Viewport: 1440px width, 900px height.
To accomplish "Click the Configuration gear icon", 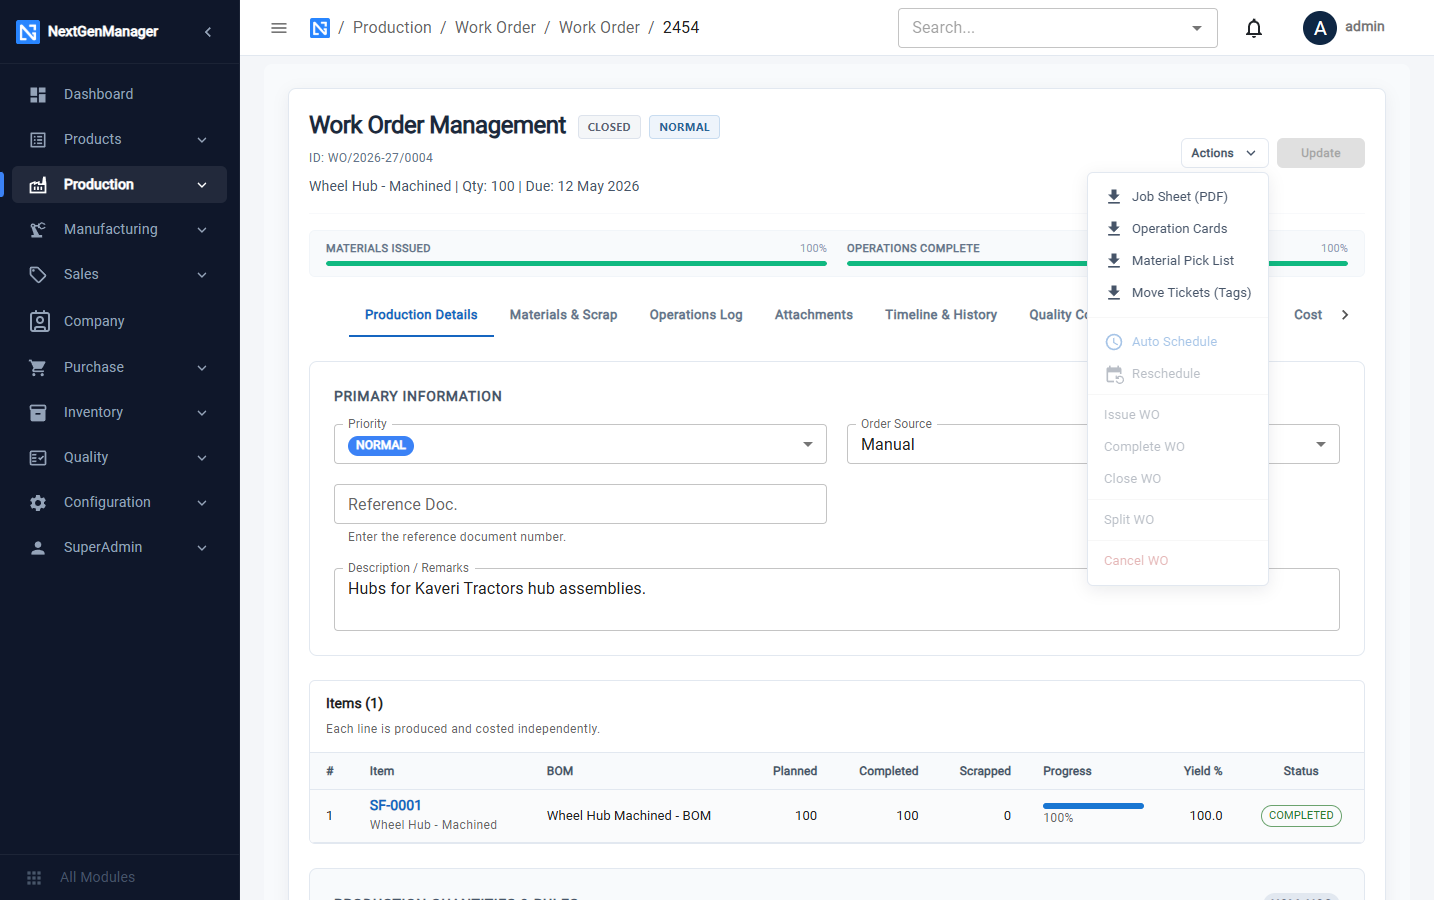I will tap(38, 502).
